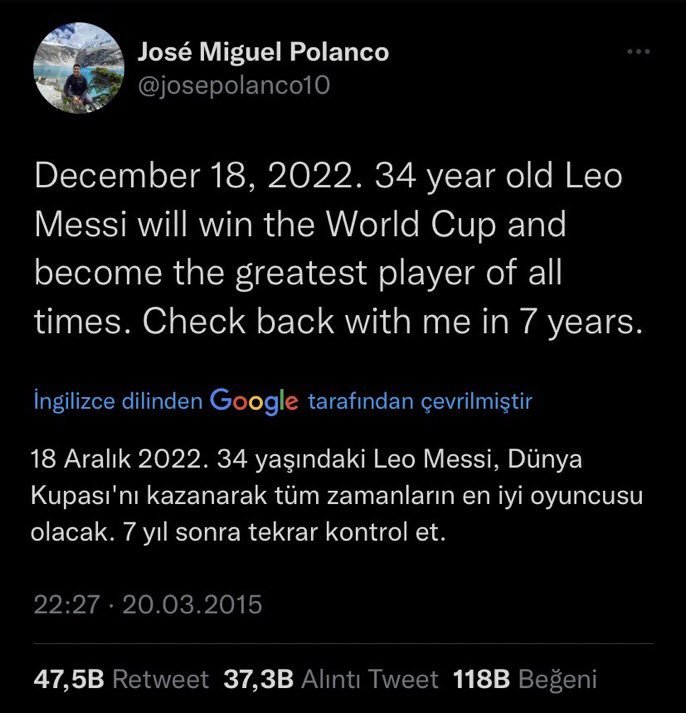
Task: View the 118B likes number
Action: [x=482, y=680]
